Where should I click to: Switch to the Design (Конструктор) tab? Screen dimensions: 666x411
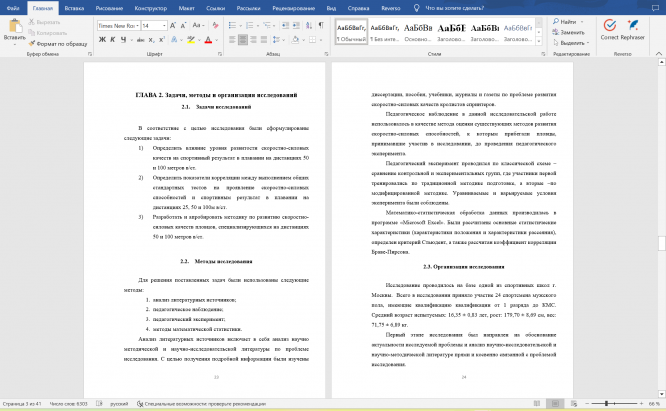pos(150,8)
